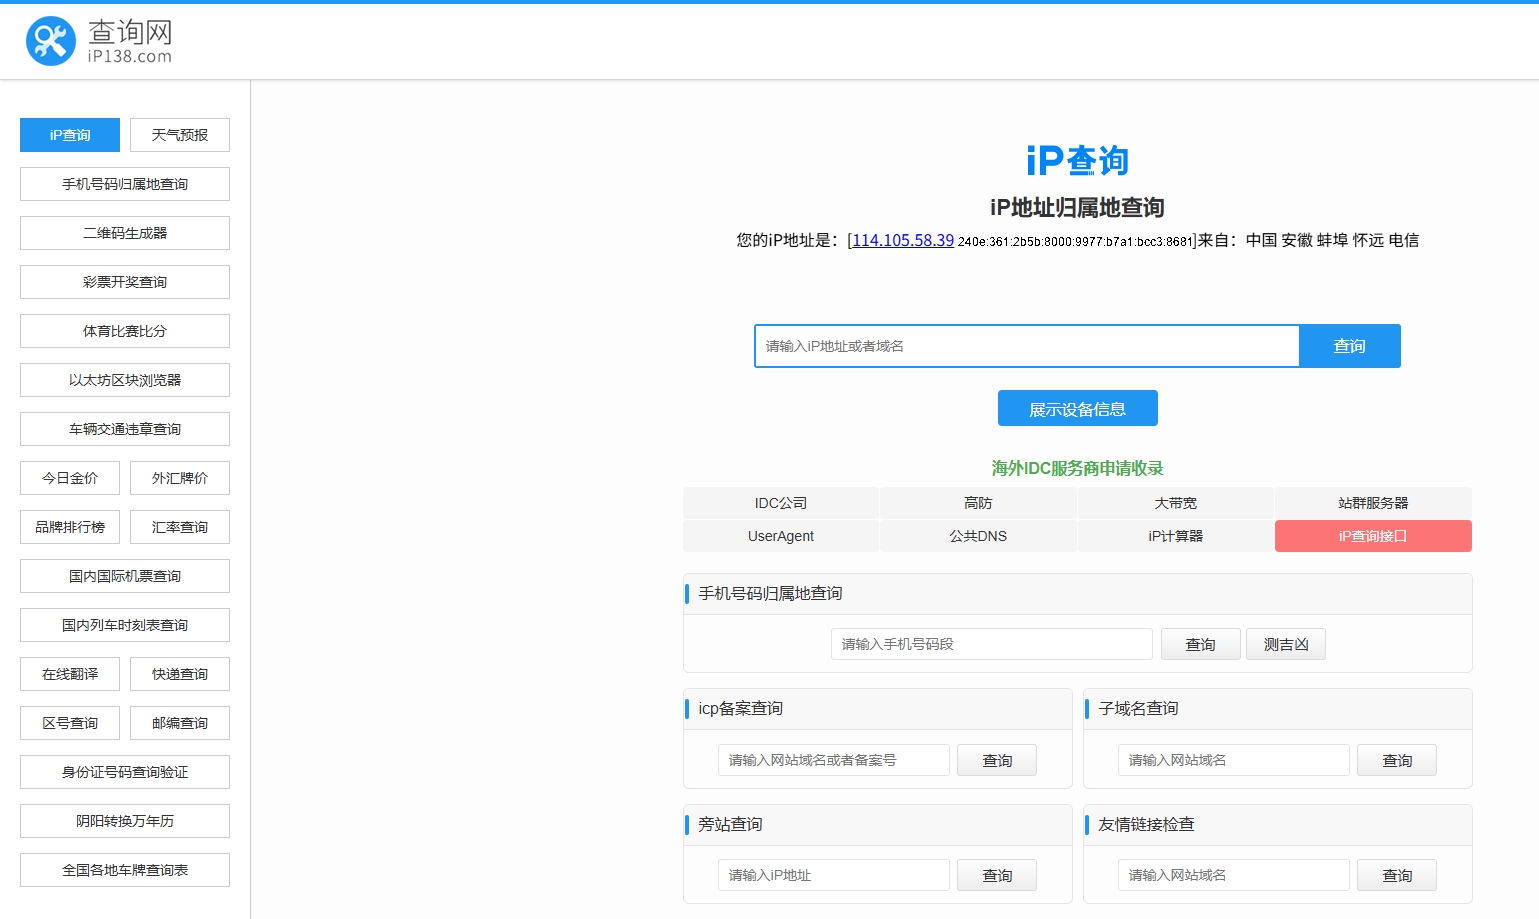
Task: Open 阴阳转换万年历
Action: [x=125, y=821]
